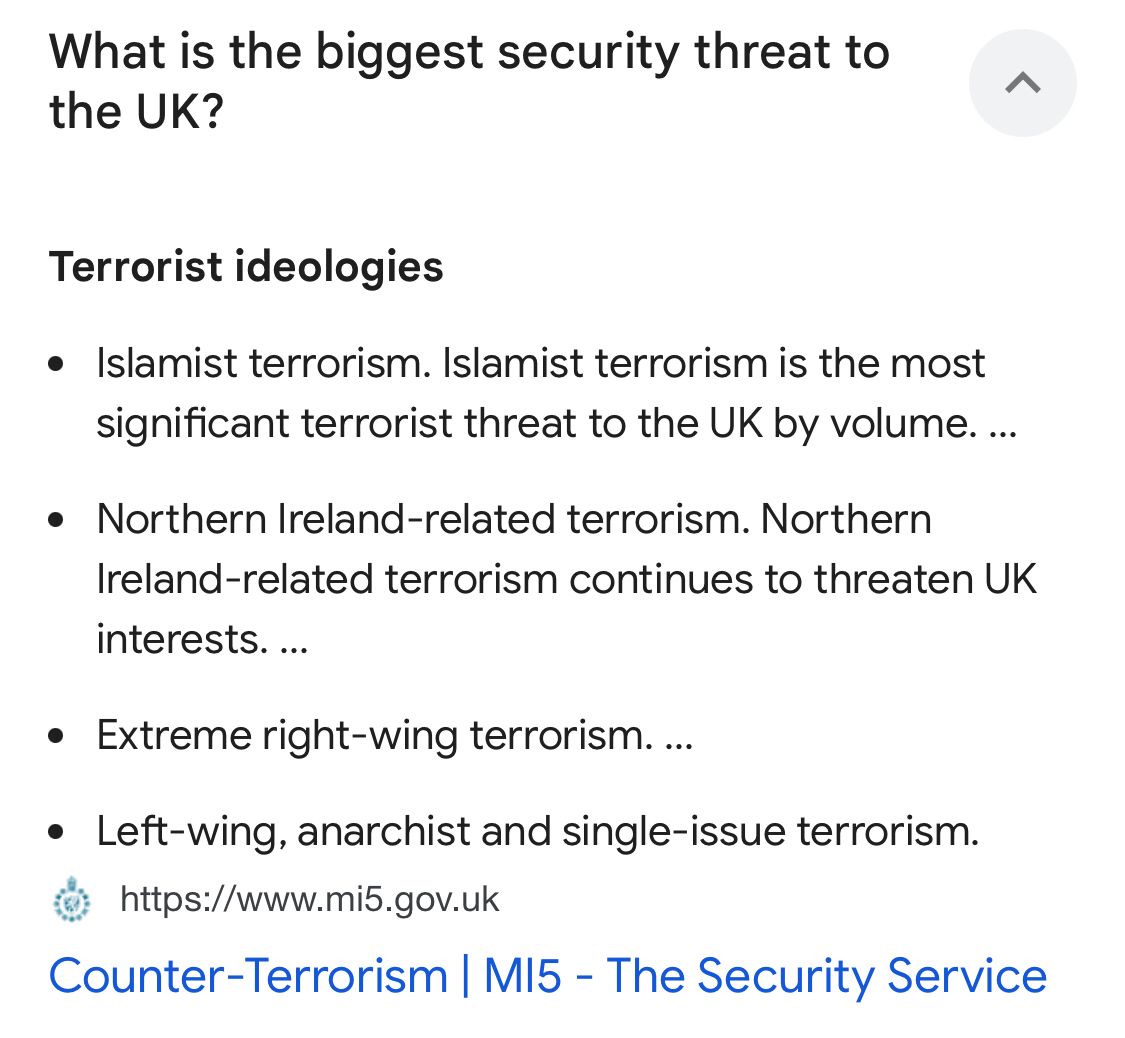Click 'Left-wing, anarchist and single-issue terrorism' item

click(x=538, y=832)
